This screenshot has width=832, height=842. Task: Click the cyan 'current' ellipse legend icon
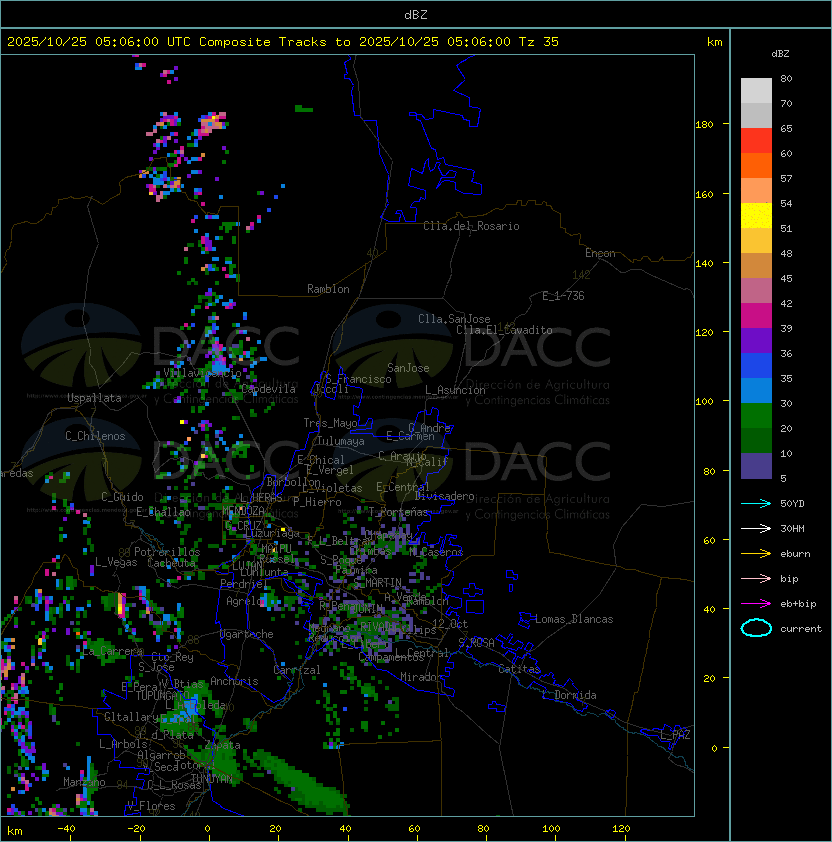[x=756, y=628]
